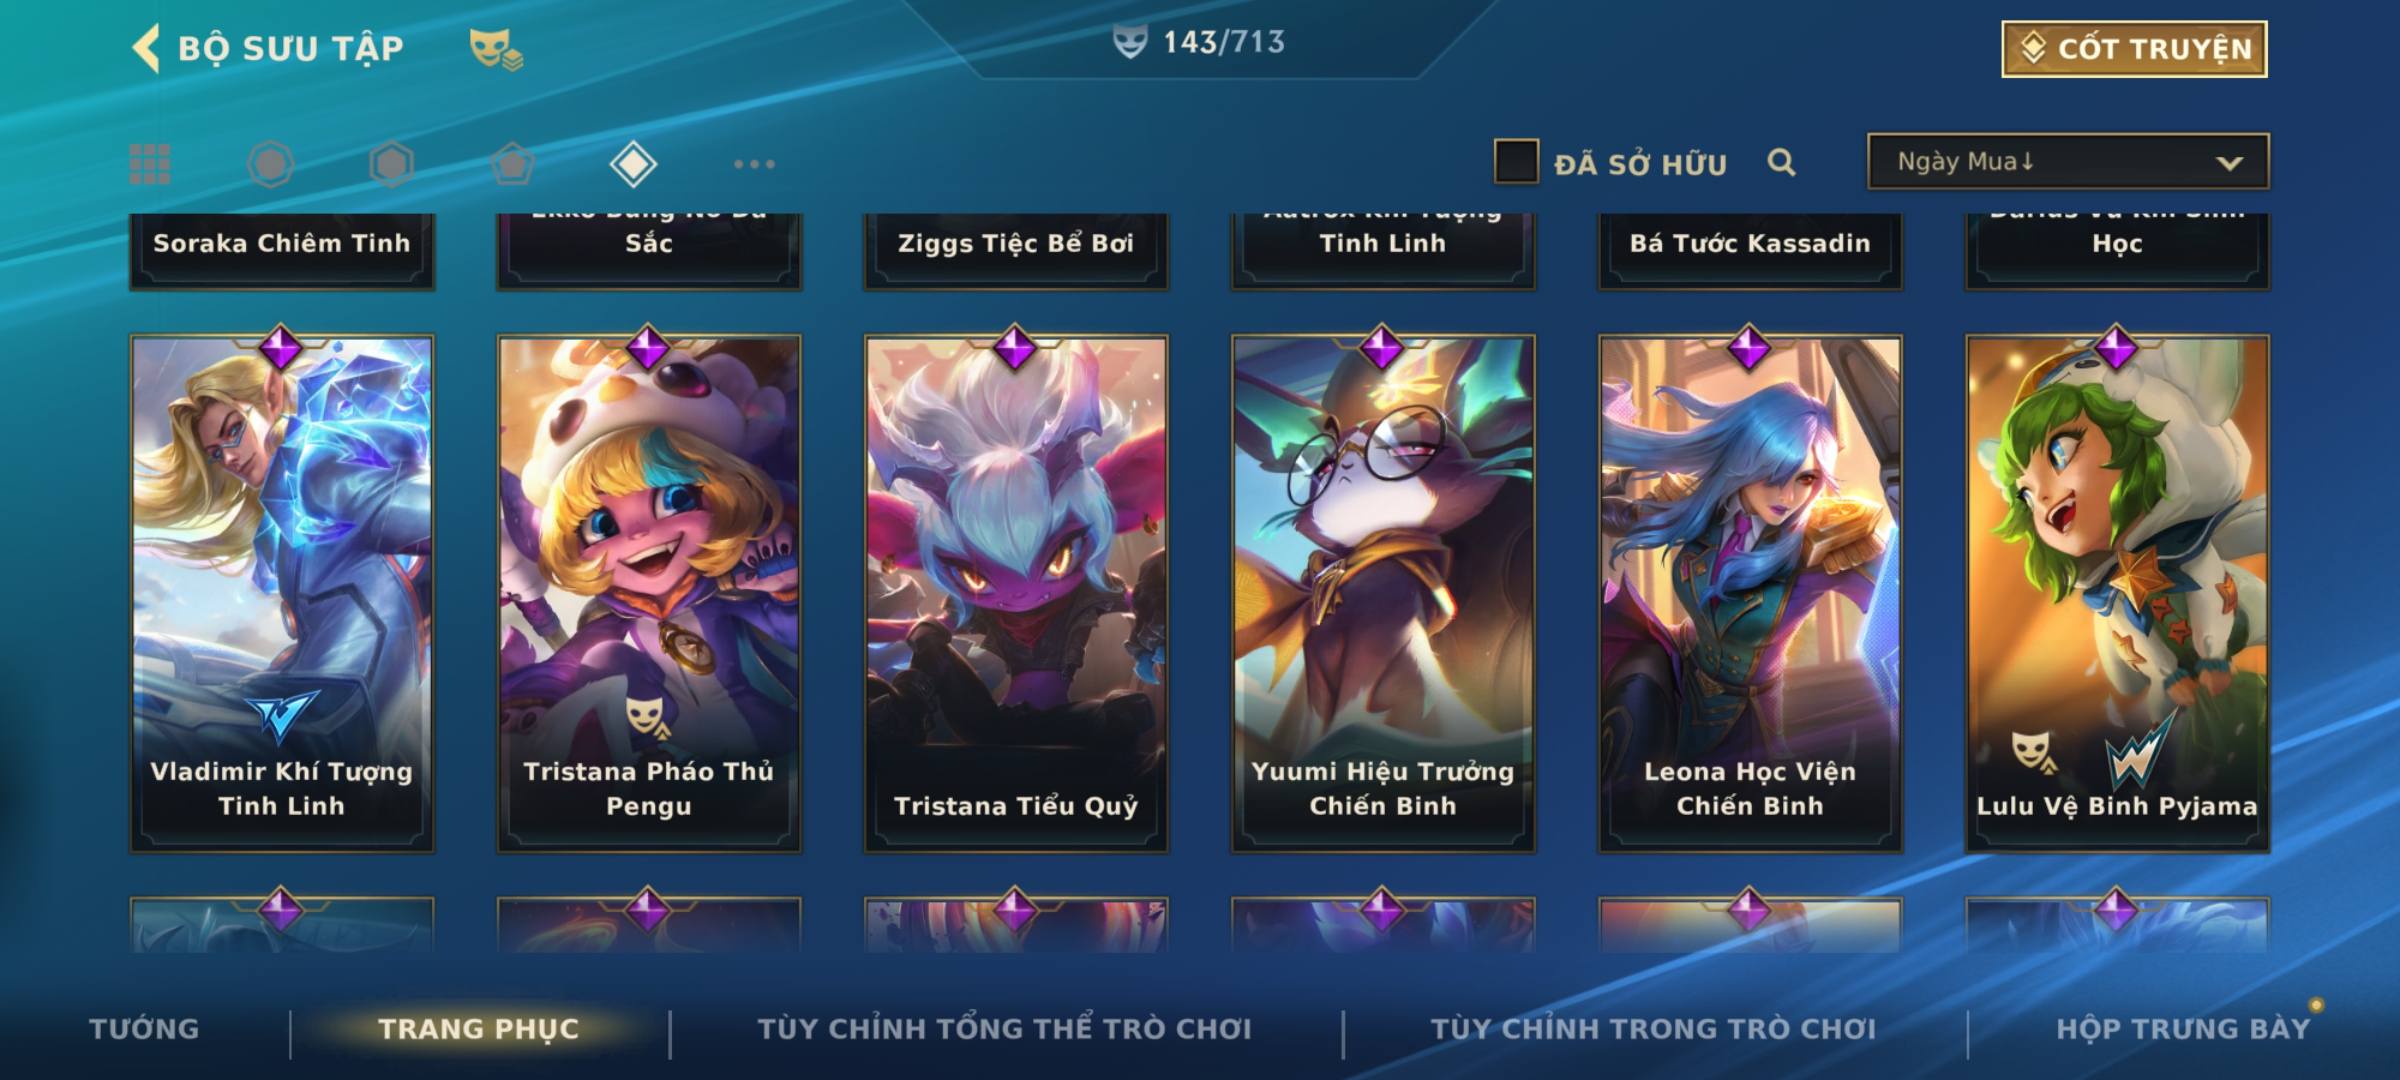
Task: Select the all-skins grid filter icon
Action: pos(150,164)
